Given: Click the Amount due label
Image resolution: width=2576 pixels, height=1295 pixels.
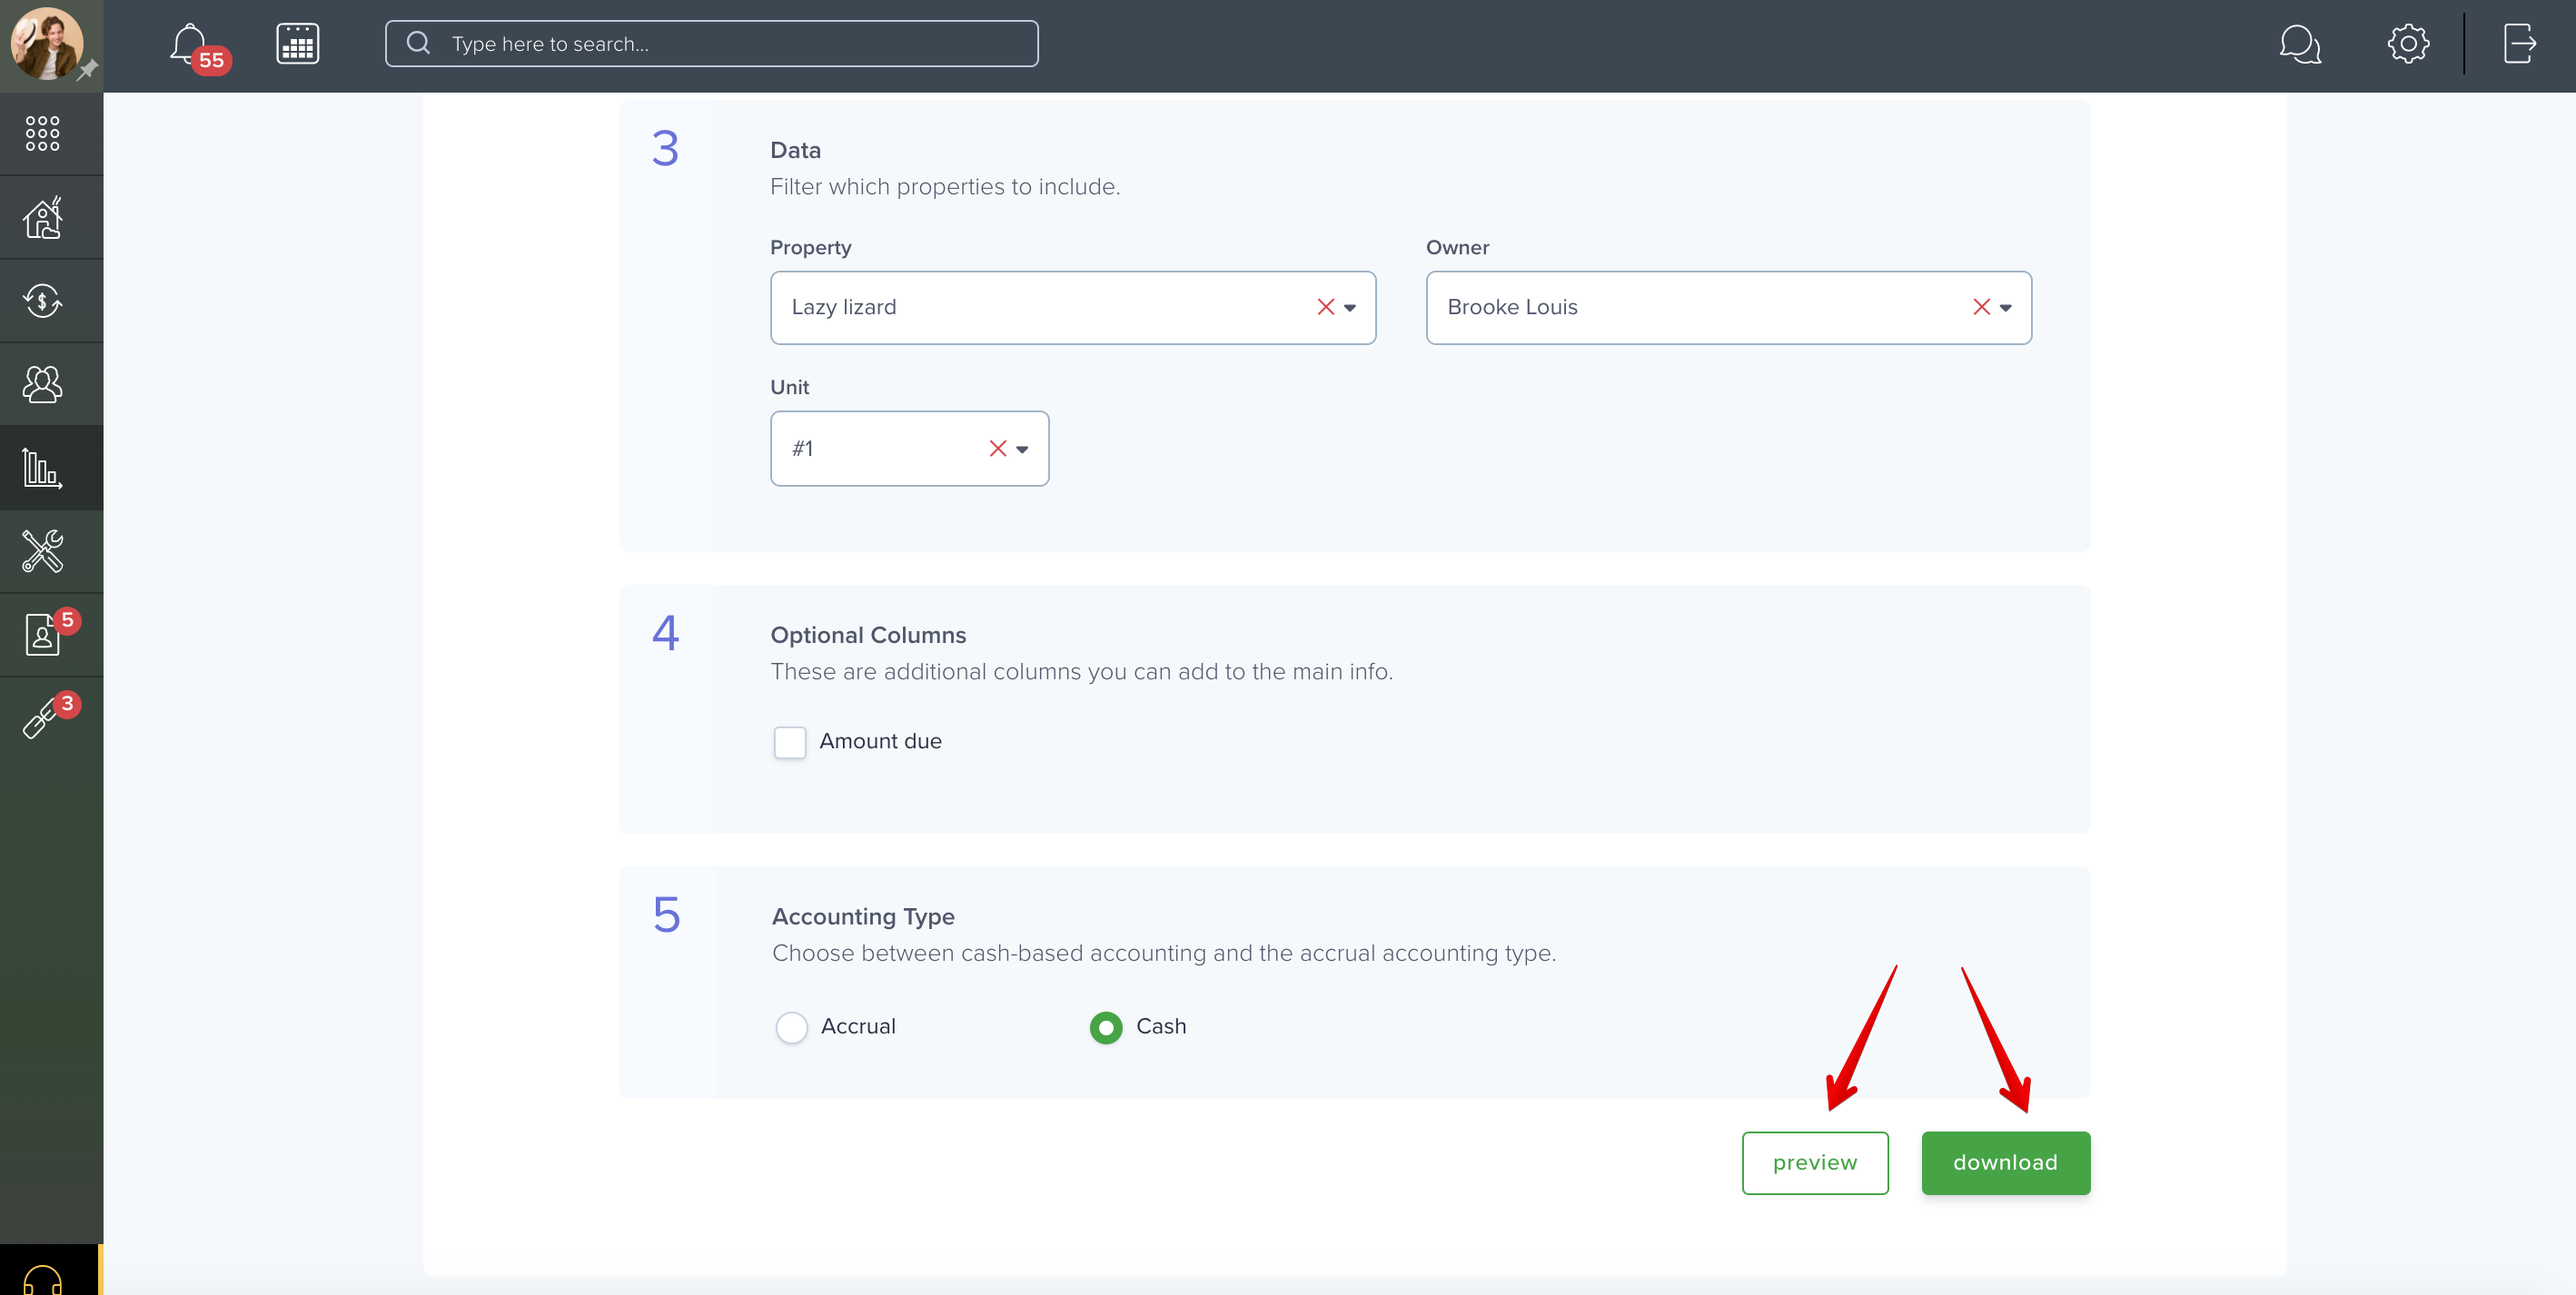Looking at the screenshot, I should (880, 741).
